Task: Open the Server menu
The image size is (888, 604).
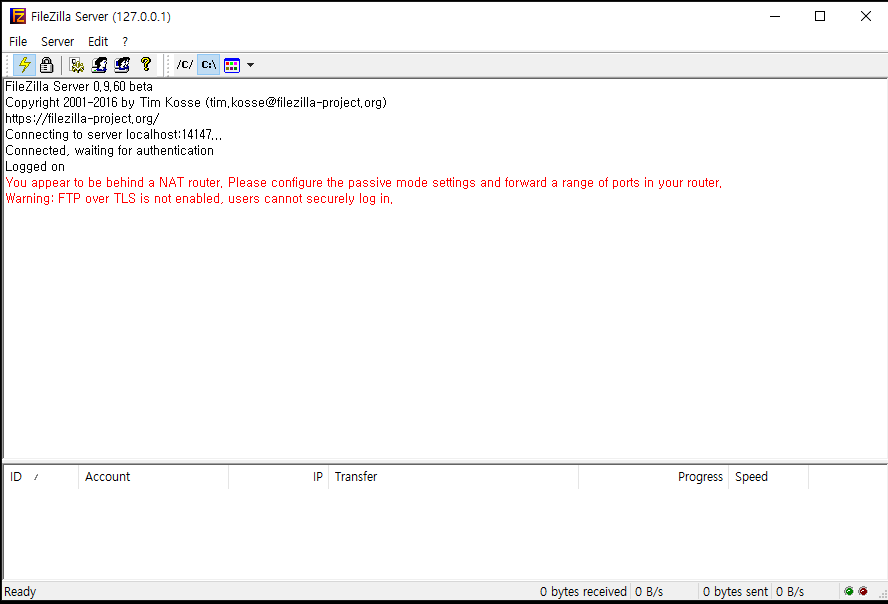Action: click(x=57, y=42)
